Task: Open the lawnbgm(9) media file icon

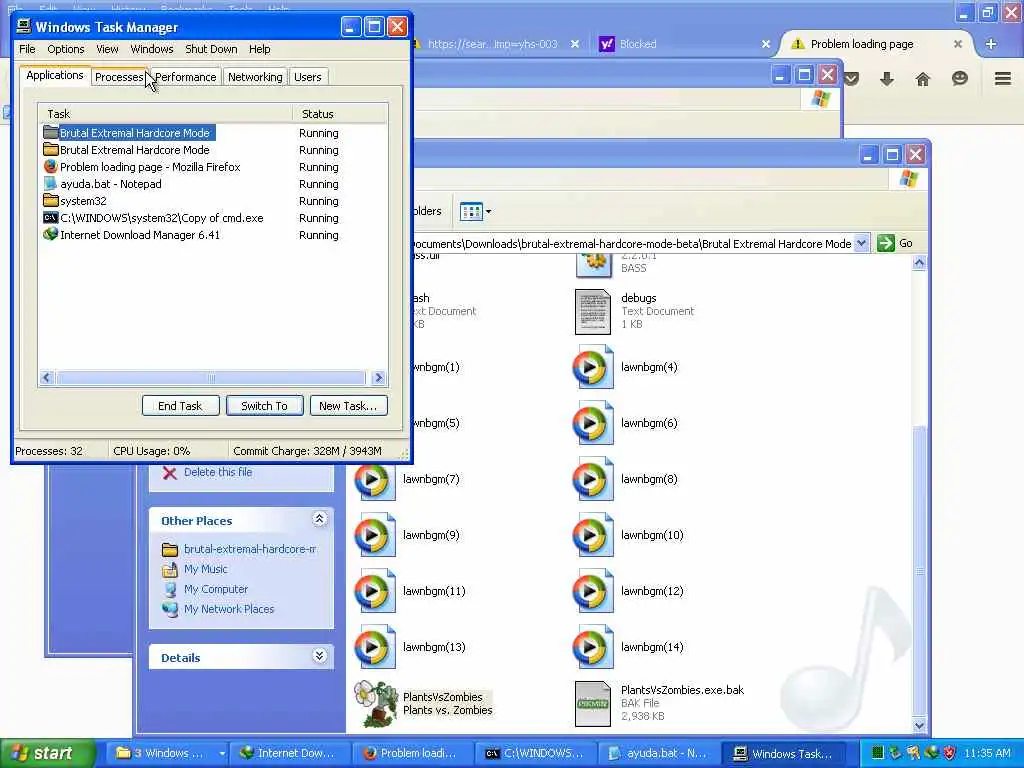Action: (374, 536)
